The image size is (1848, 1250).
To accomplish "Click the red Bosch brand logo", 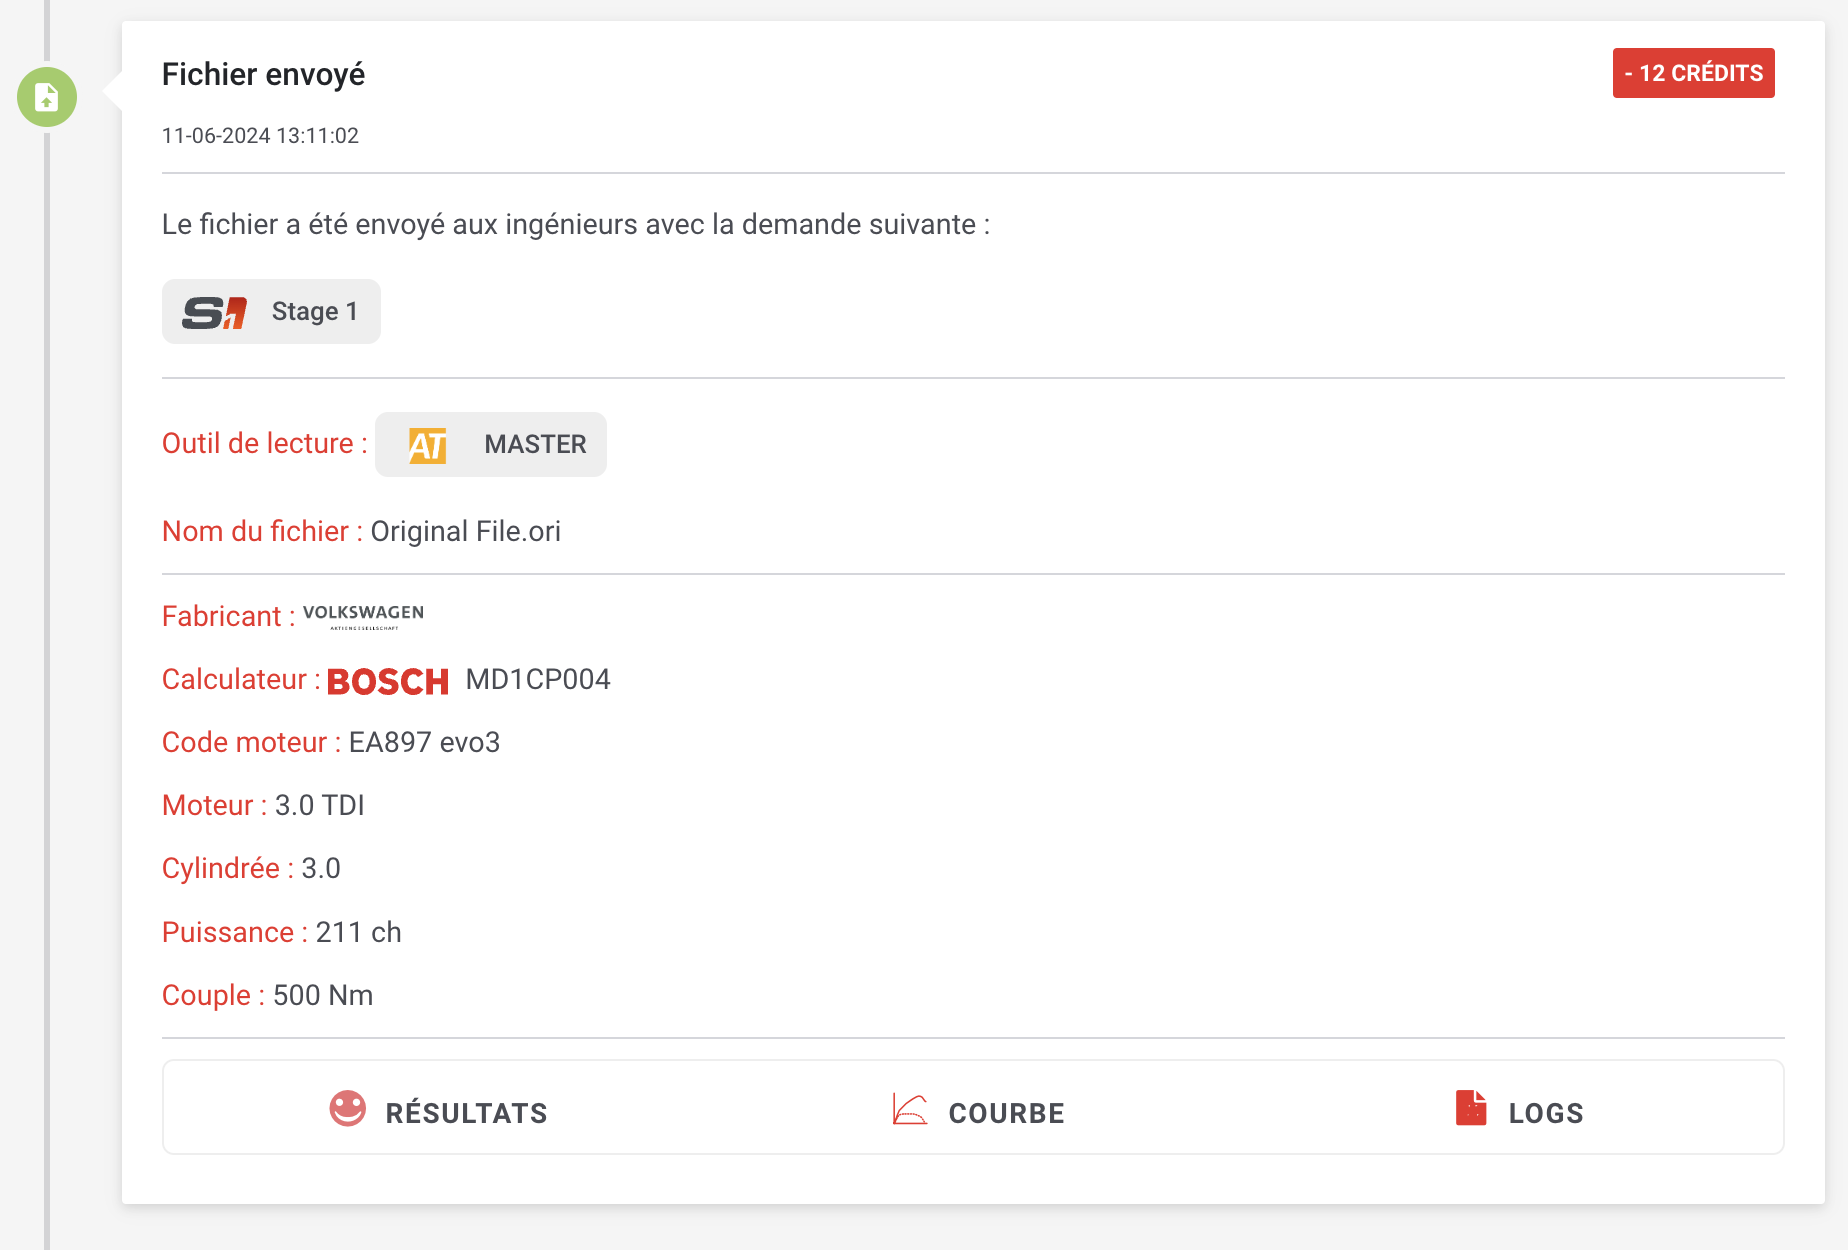I will click(388, 681).
